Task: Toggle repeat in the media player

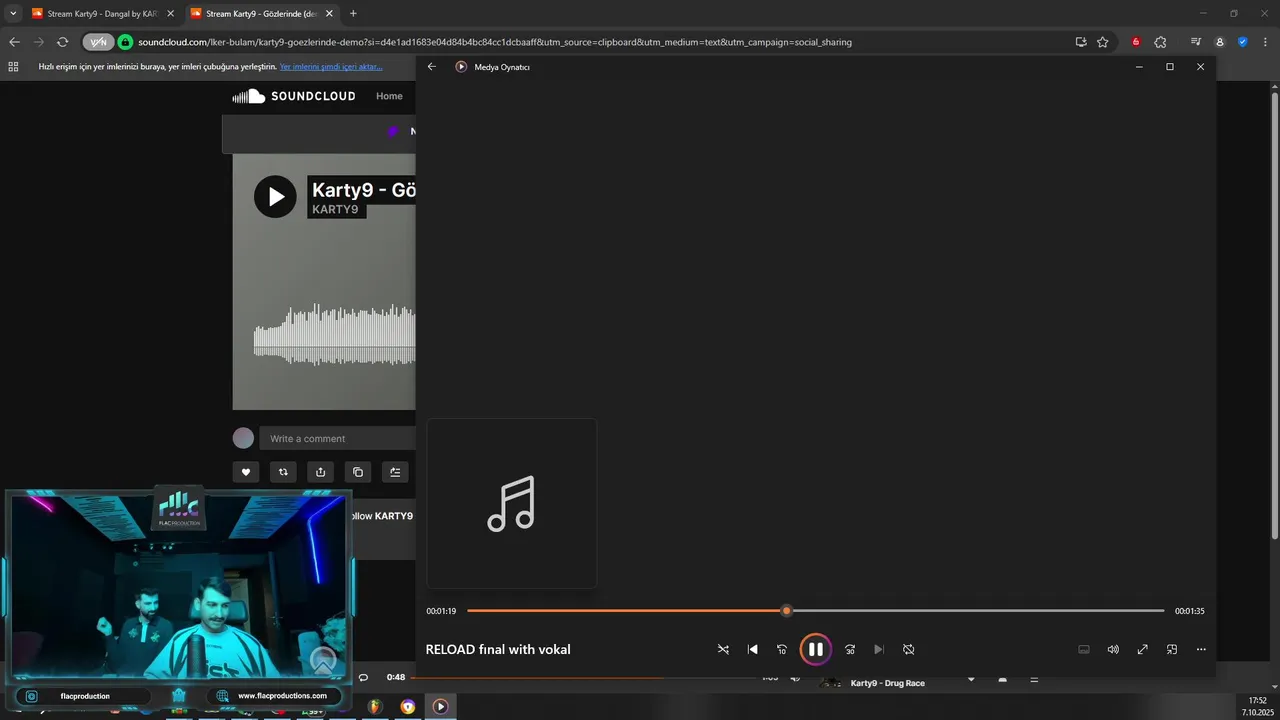Action: click(x=909, y=649)
